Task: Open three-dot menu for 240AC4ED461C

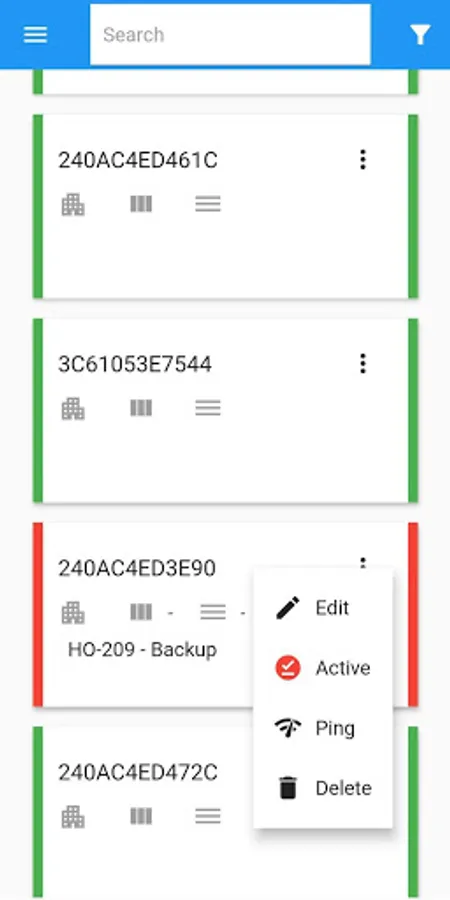Action: tap(363, 160)
